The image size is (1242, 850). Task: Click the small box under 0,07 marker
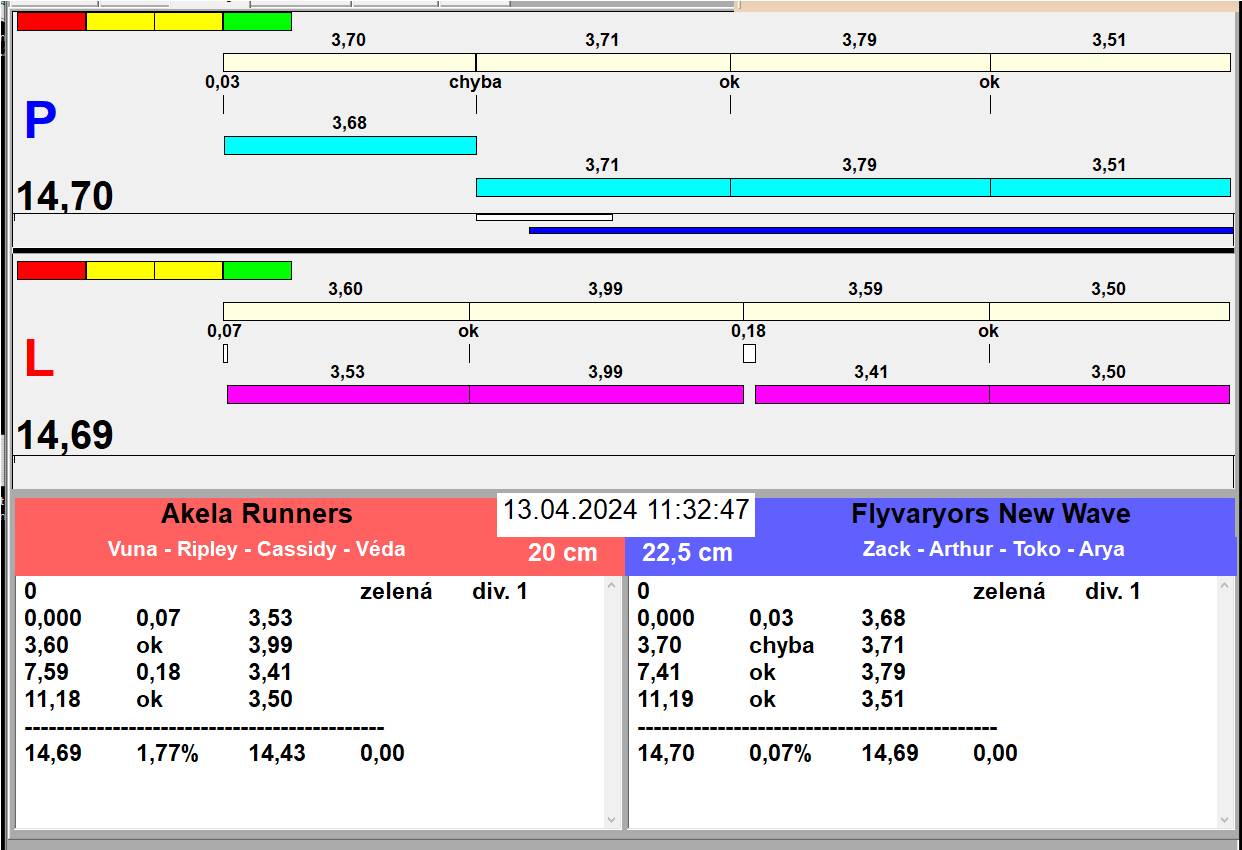point(225,353)
